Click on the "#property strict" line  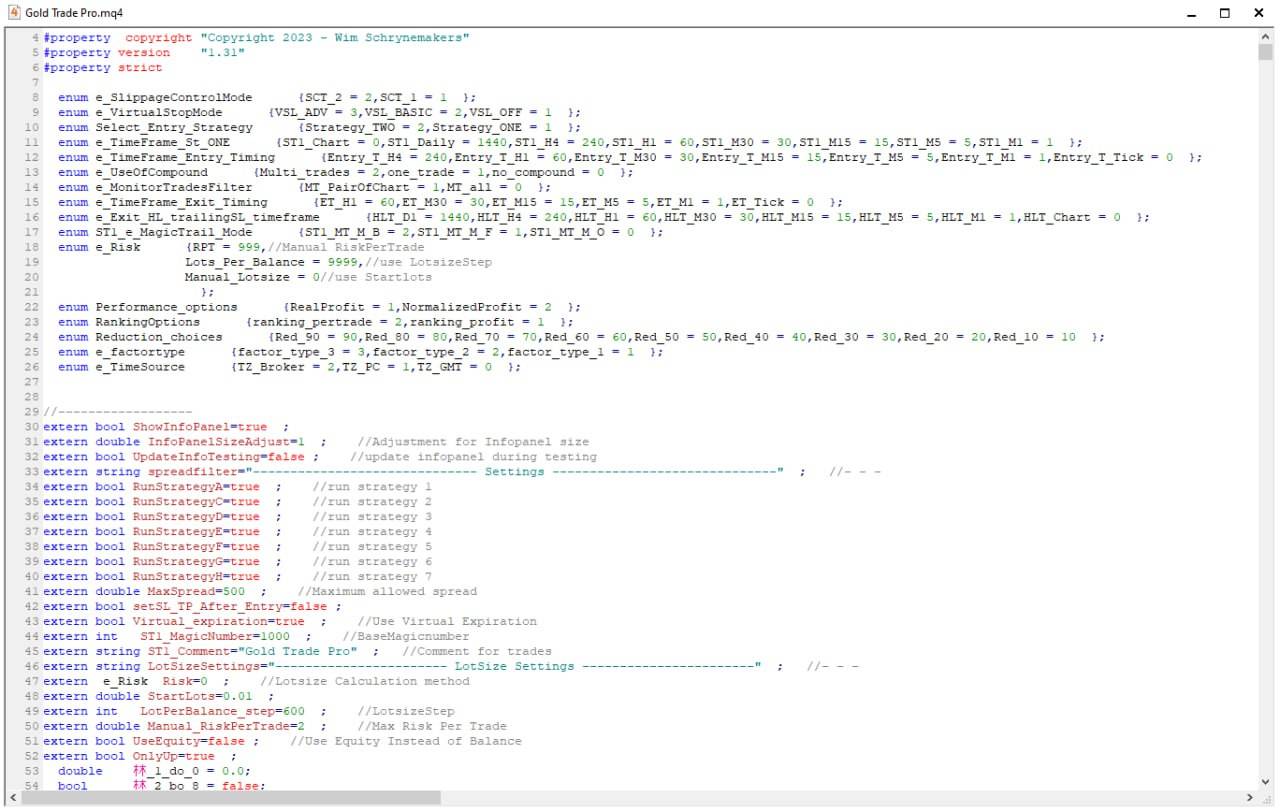pyautogui.click(x=102, y=68)
